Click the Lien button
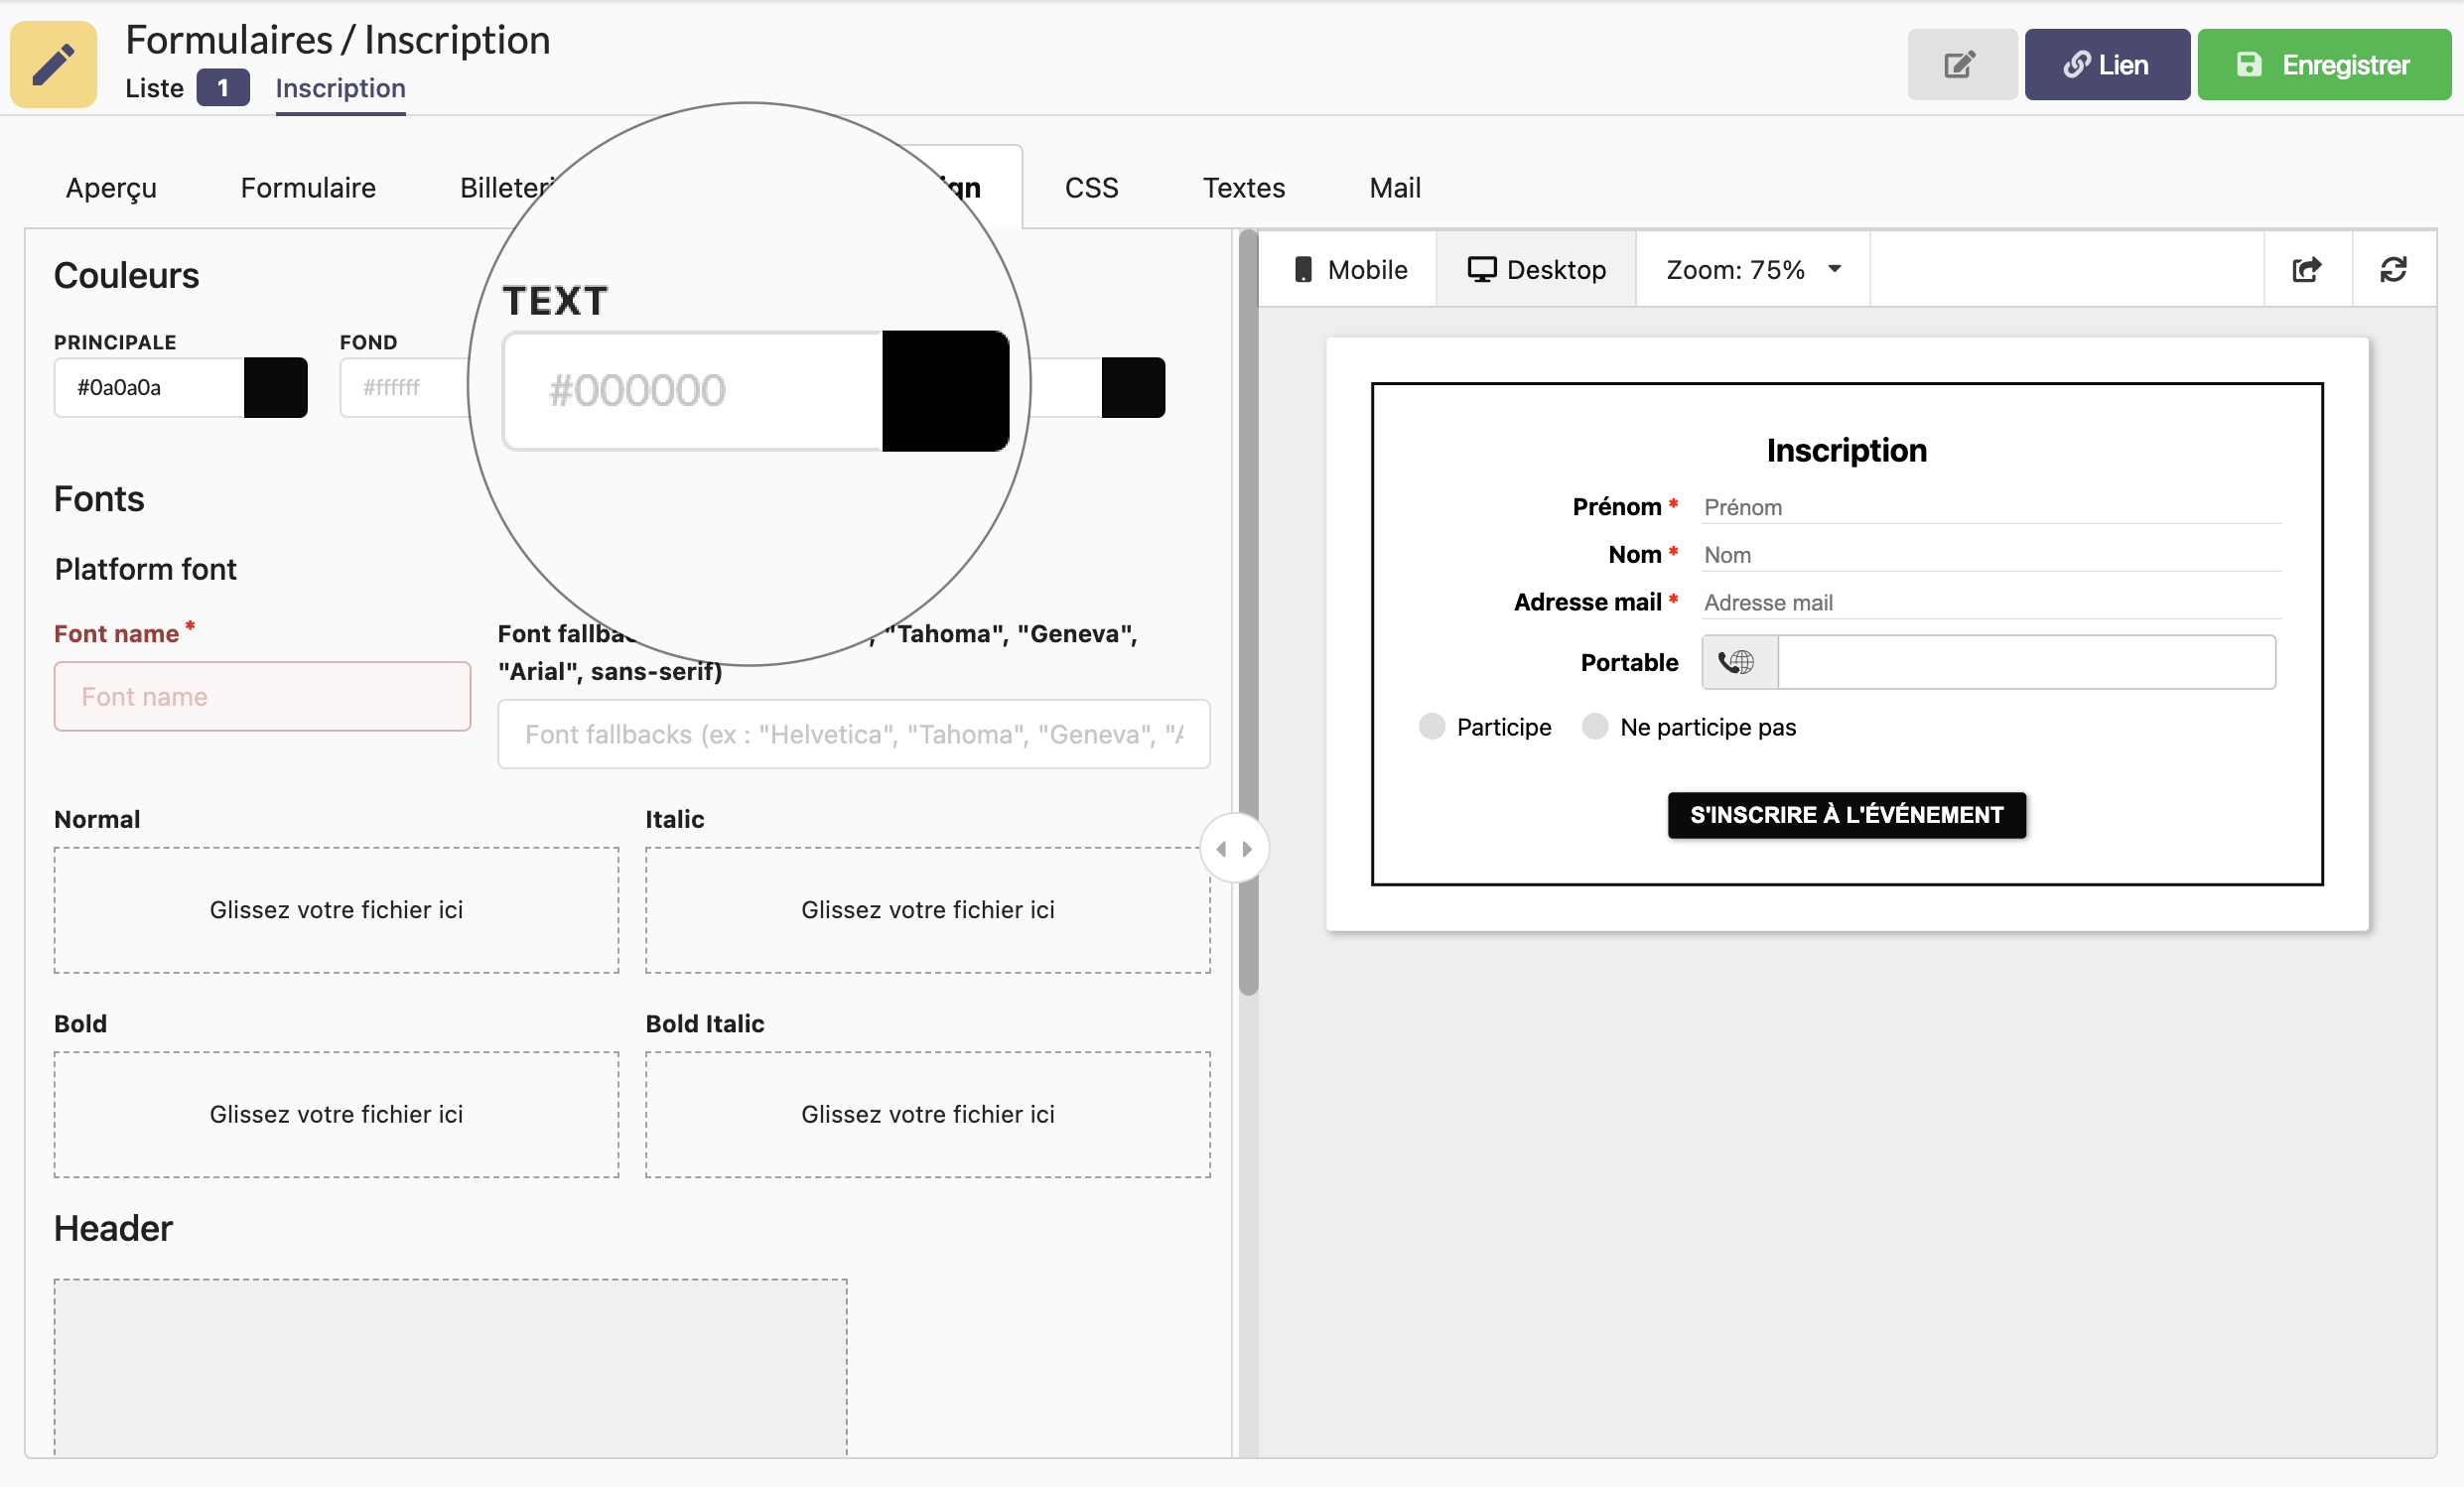The width and height of the screenshot is (2464, 1487). (2105, 67)
